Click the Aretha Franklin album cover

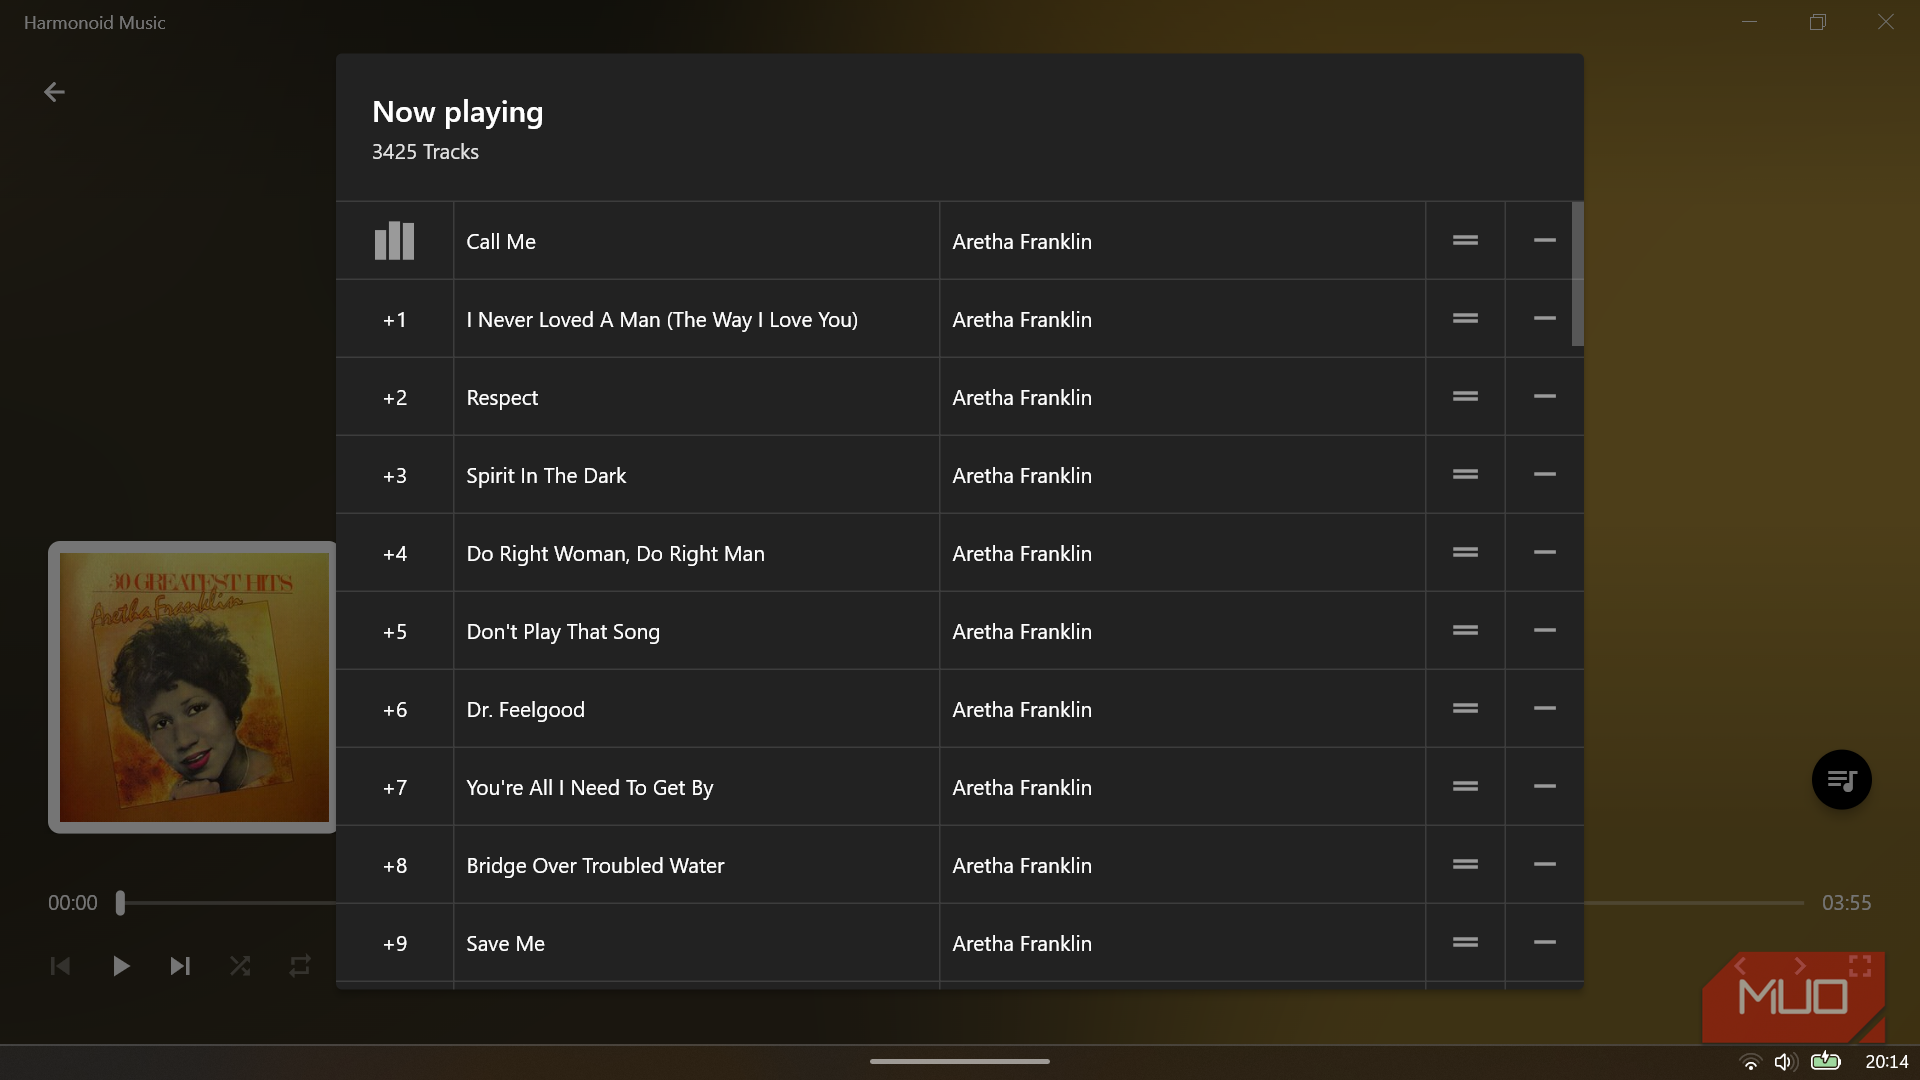click(193, 687)
